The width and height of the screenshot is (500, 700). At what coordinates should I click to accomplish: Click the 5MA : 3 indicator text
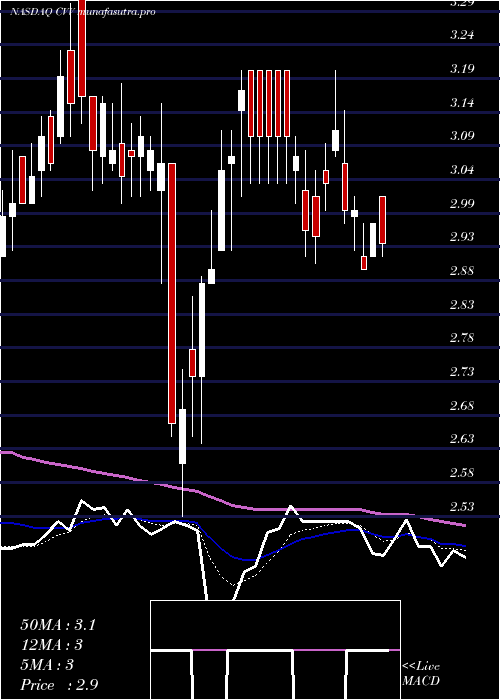[47, 665]
